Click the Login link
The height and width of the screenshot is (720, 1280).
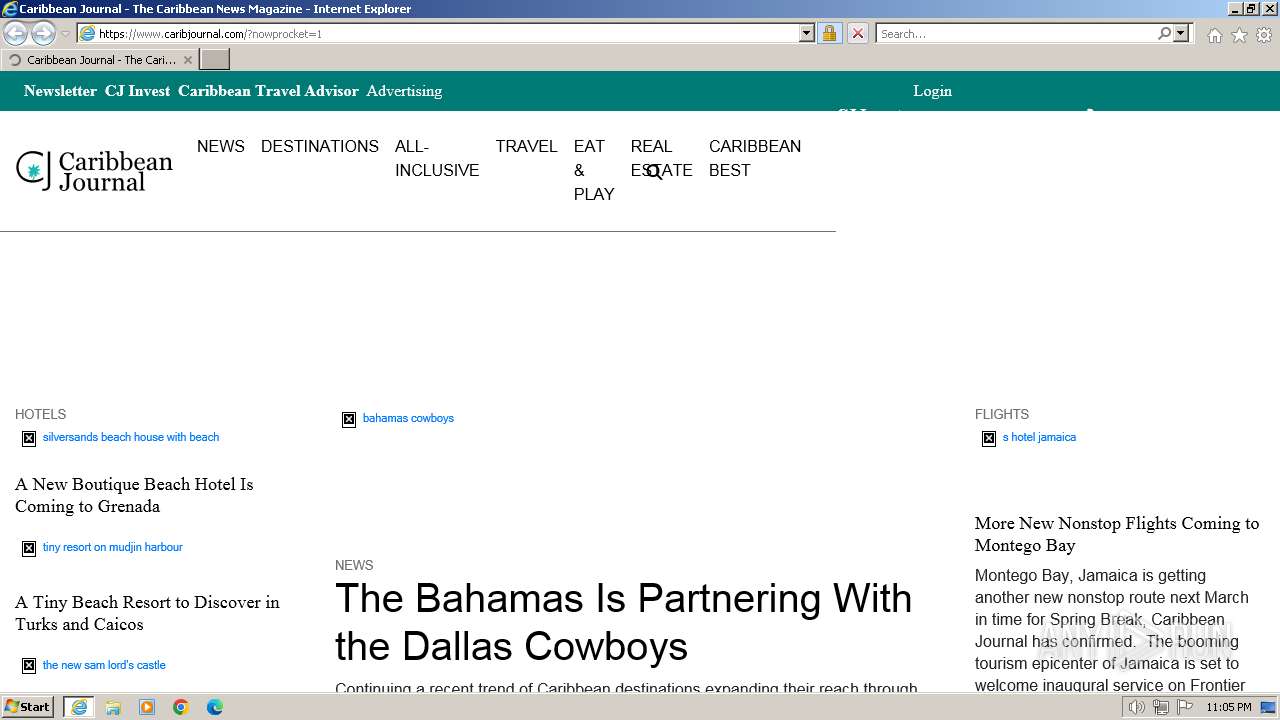(932, 91)
